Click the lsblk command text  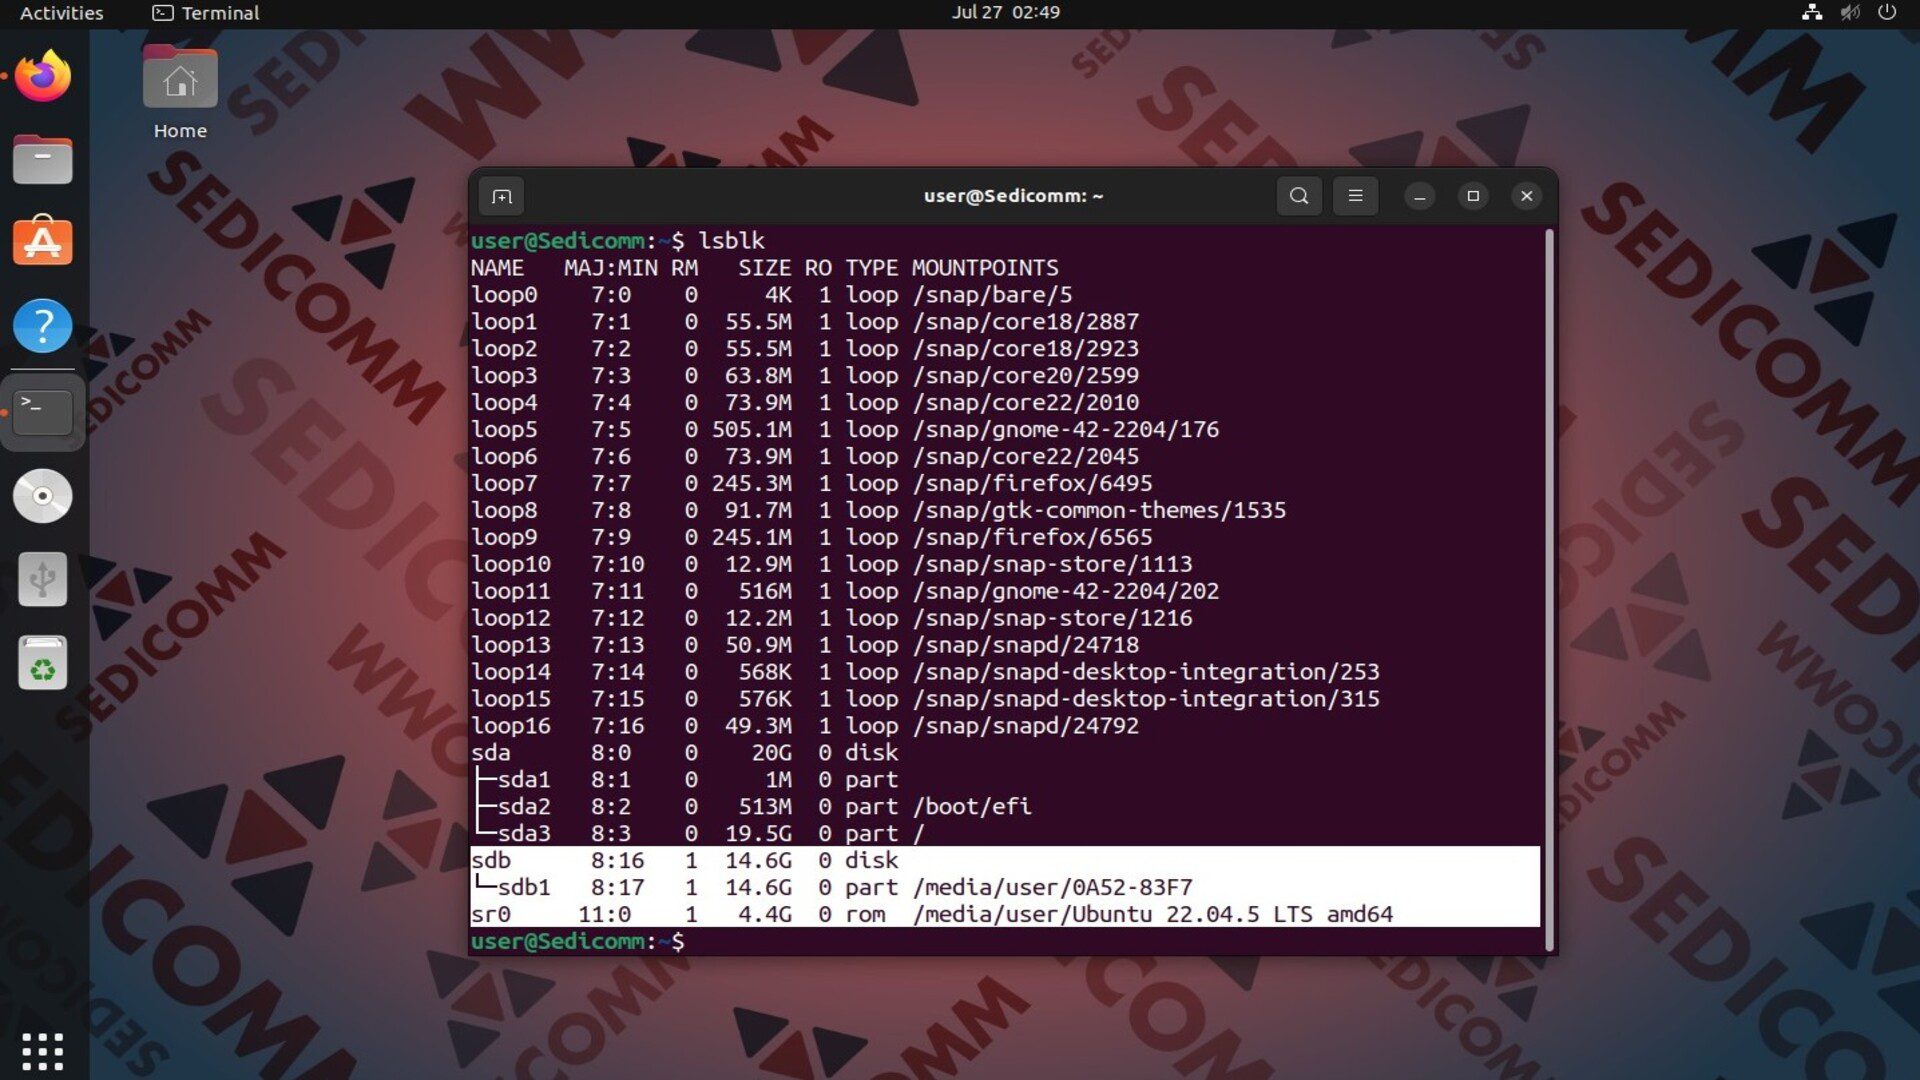point(731,241)
